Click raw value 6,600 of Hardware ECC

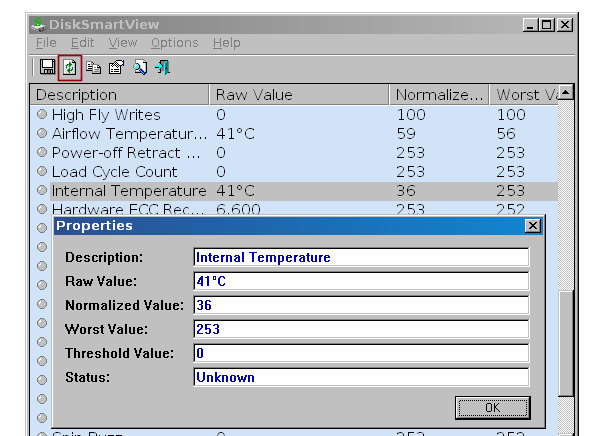pos(238,209)
